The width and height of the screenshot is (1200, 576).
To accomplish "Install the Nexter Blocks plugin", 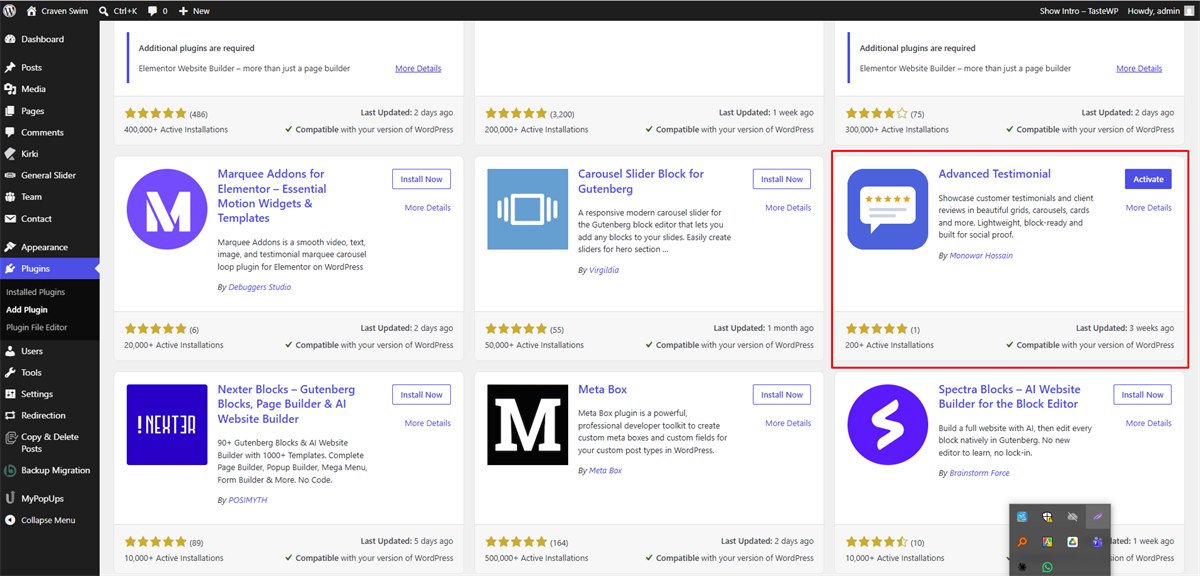I will click(x=421, y=395).
